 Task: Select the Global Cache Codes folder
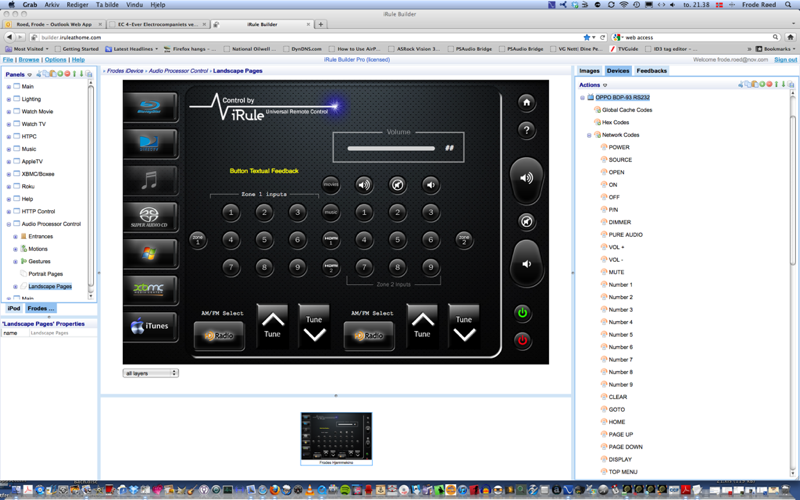tap(627, 110)
